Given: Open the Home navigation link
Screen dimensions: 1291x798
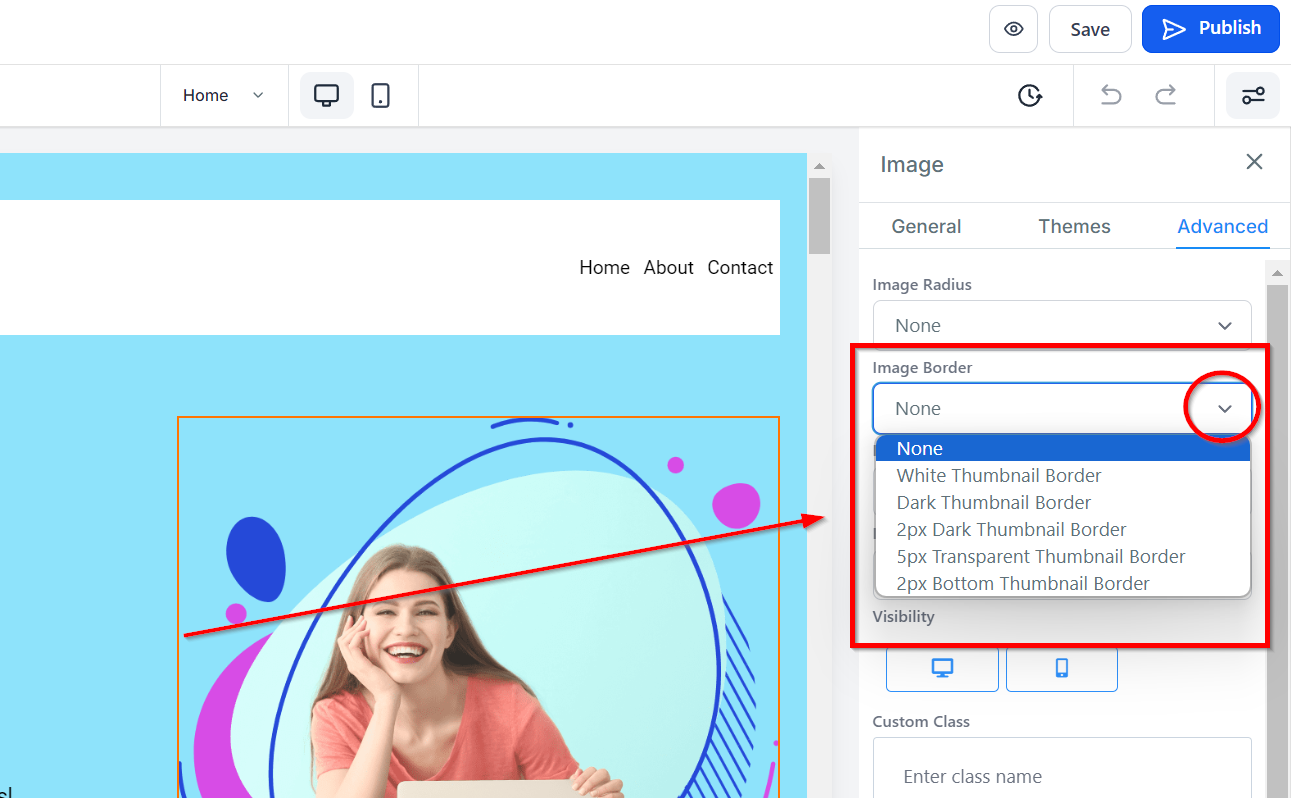Looking at the screenshot, I should coord(604,268).
